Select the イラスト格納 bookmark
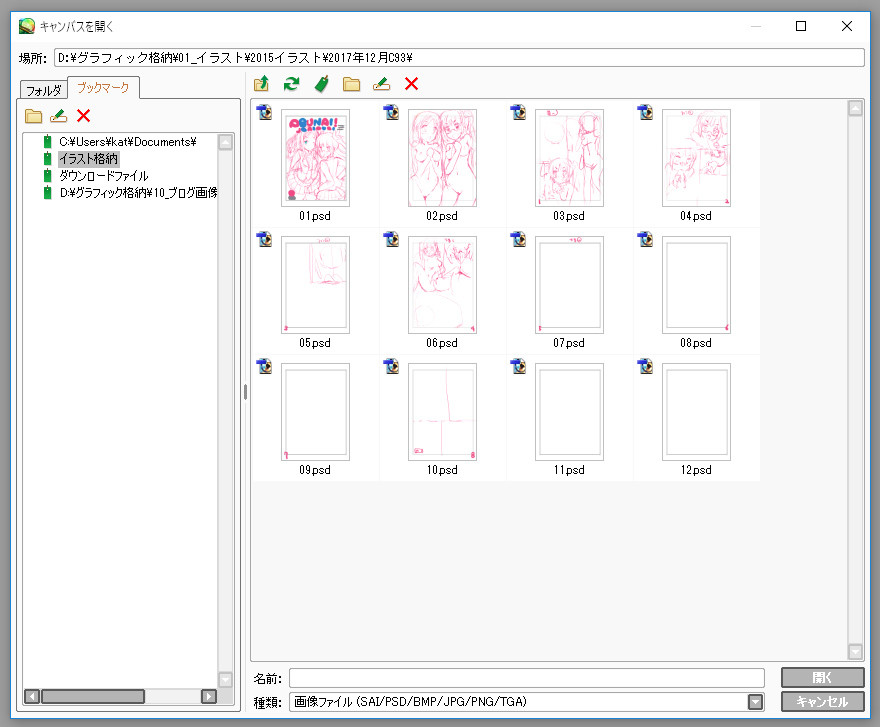This screenshot has width=880, height=727. [x=89, y=159]
